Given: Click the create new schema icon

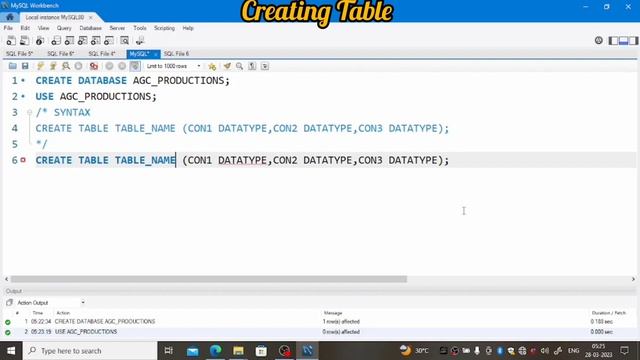Looking at the screenshot, I should coord(56,40).
